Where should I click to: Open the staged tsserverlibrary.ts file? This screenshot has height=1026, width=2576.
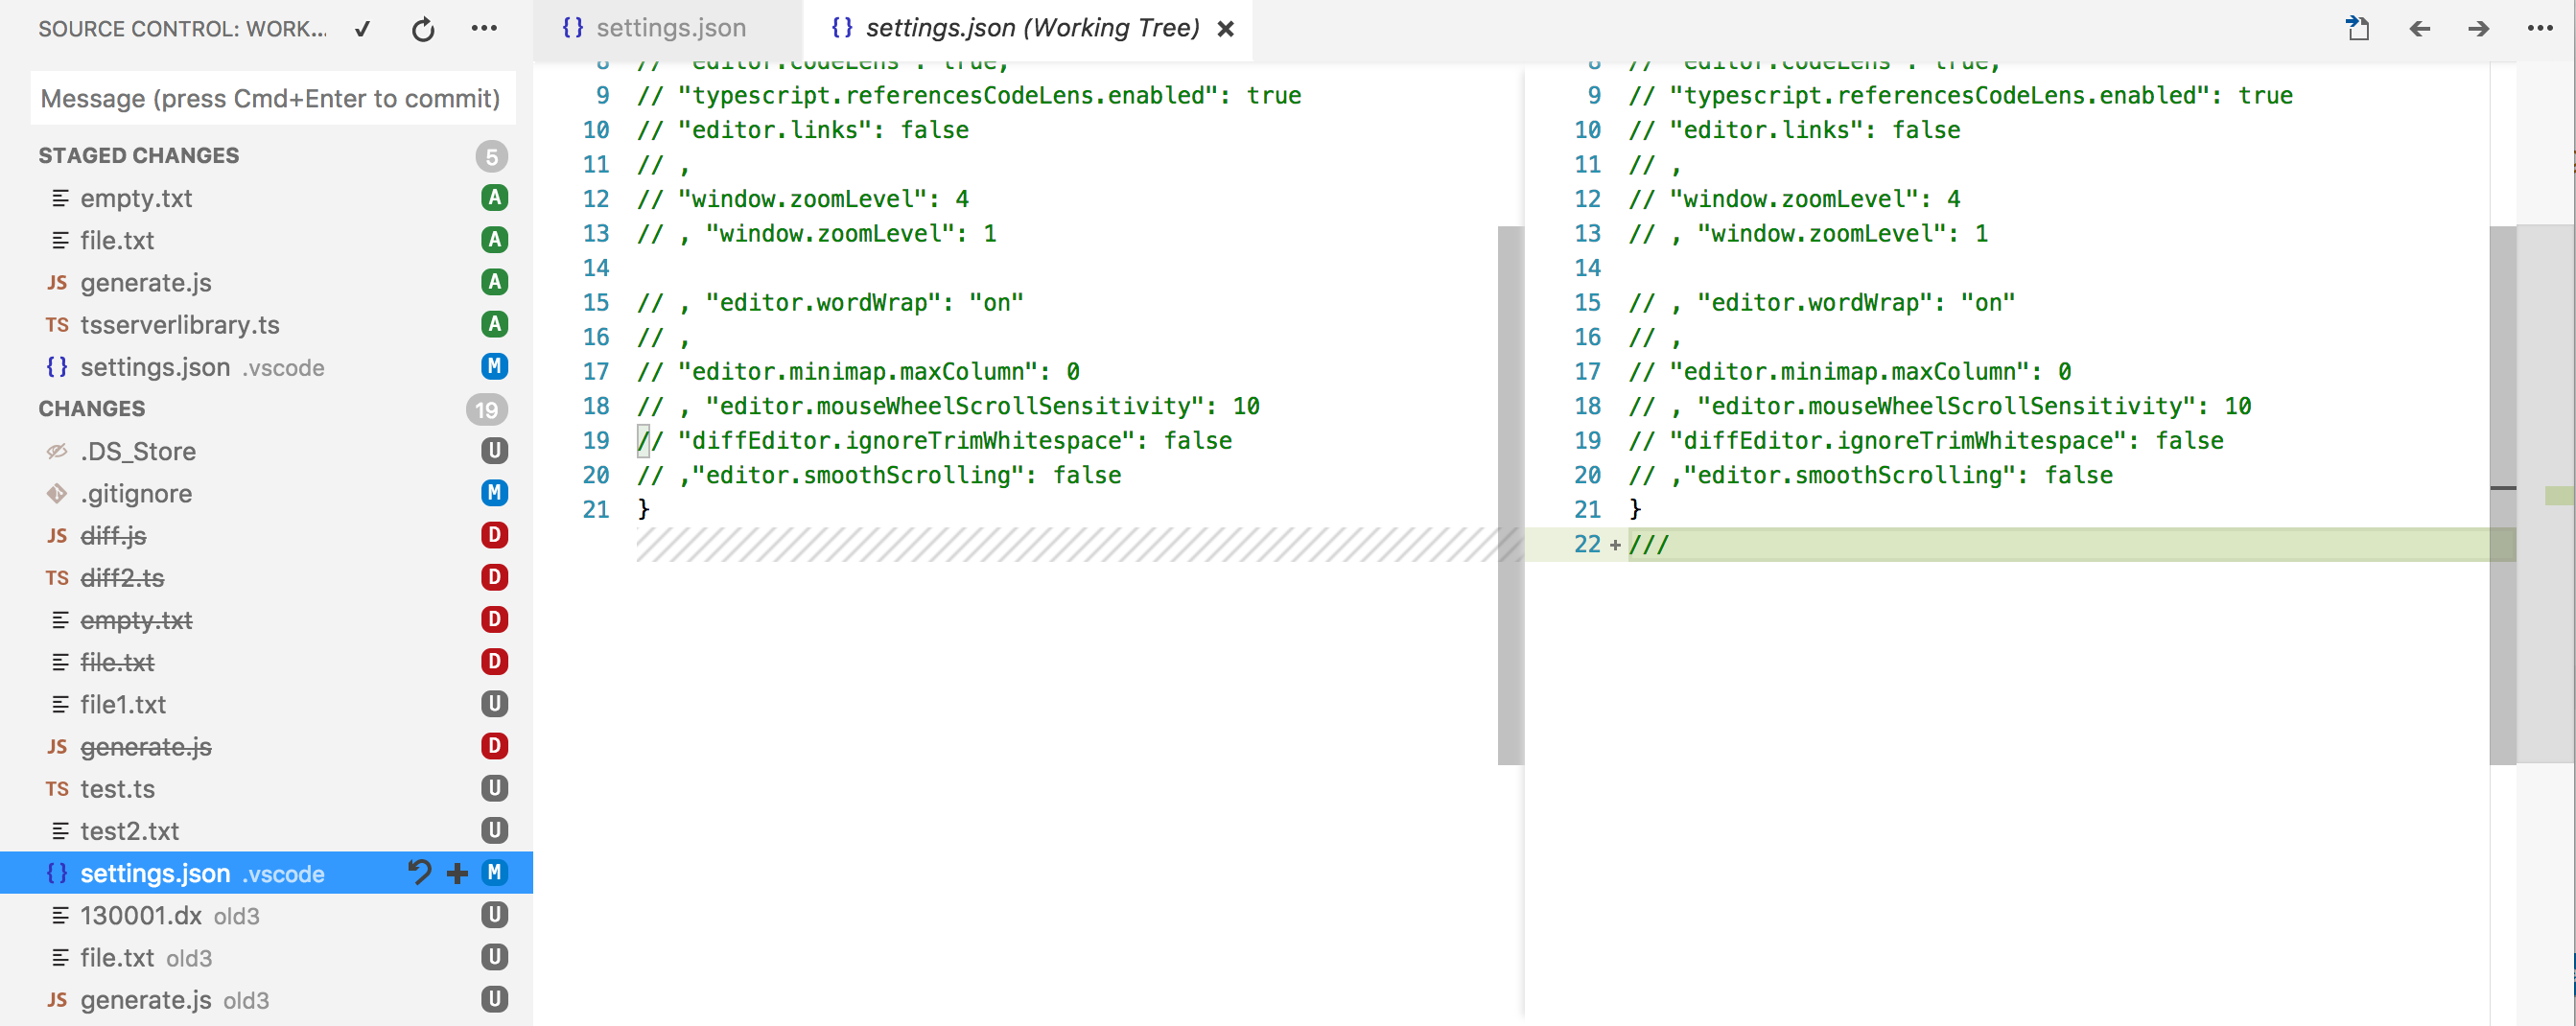click(180, 324)
